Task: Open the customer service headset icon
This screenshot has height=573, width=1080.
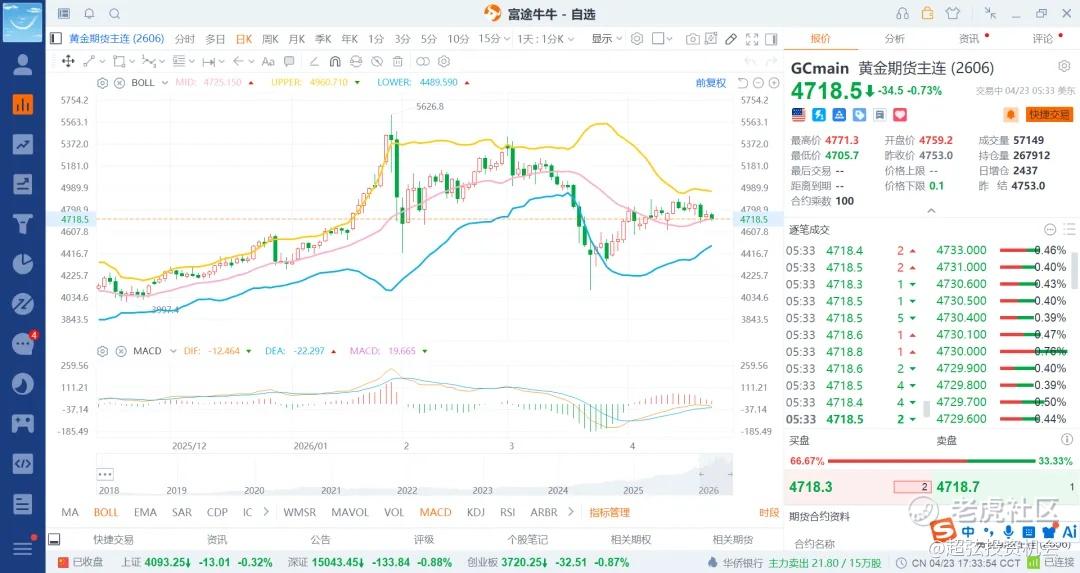Action: [903, 14]
